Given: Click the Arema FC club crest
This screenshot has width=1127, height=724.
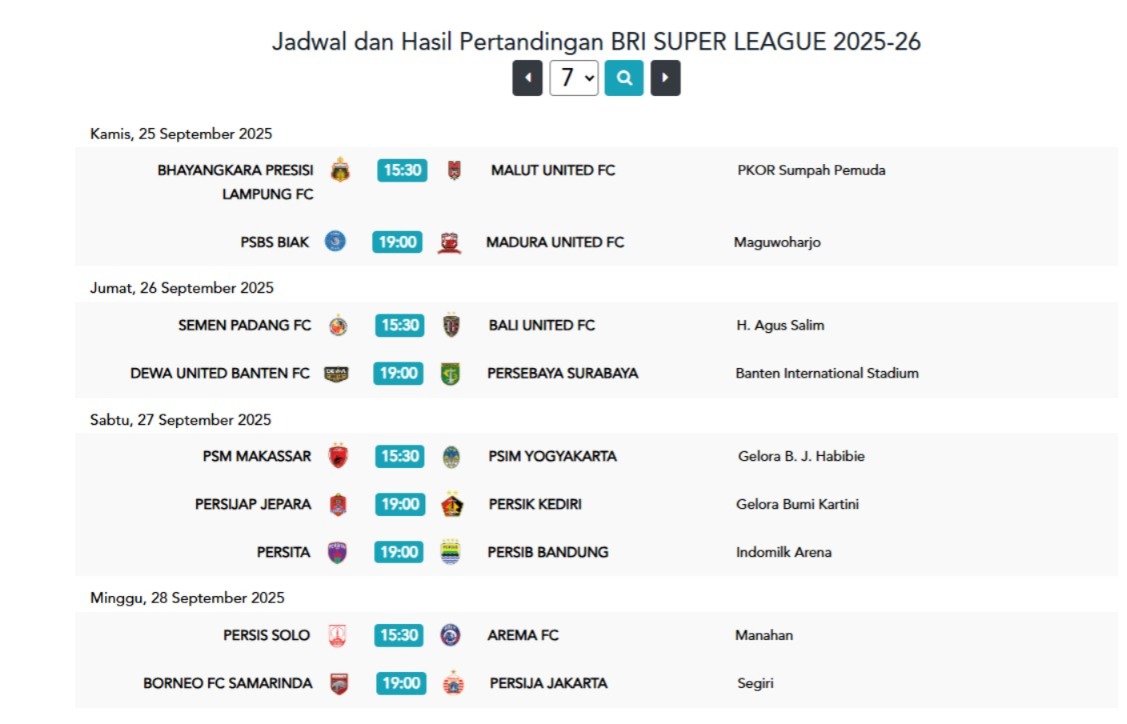Looking at the screenshot, I should [451, 635].
